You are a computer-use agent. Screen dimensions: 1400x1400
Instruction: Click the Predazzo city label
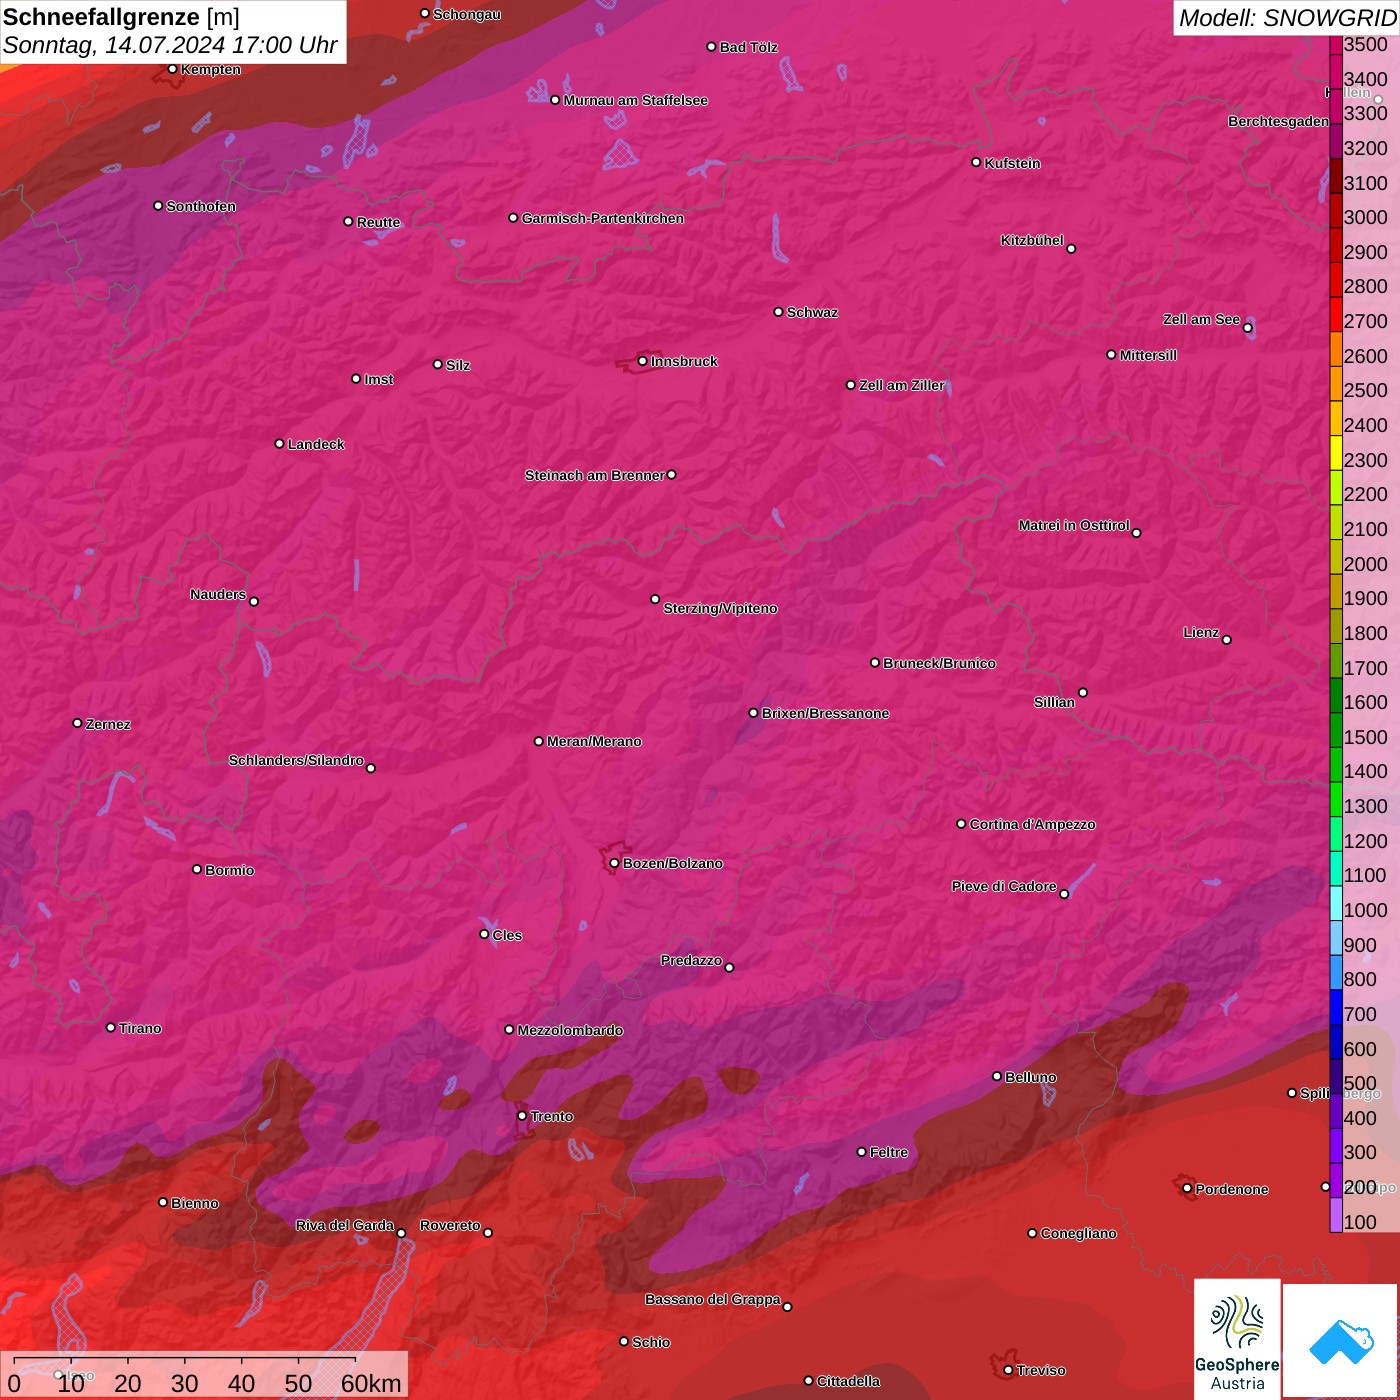(x=691, y=960)
